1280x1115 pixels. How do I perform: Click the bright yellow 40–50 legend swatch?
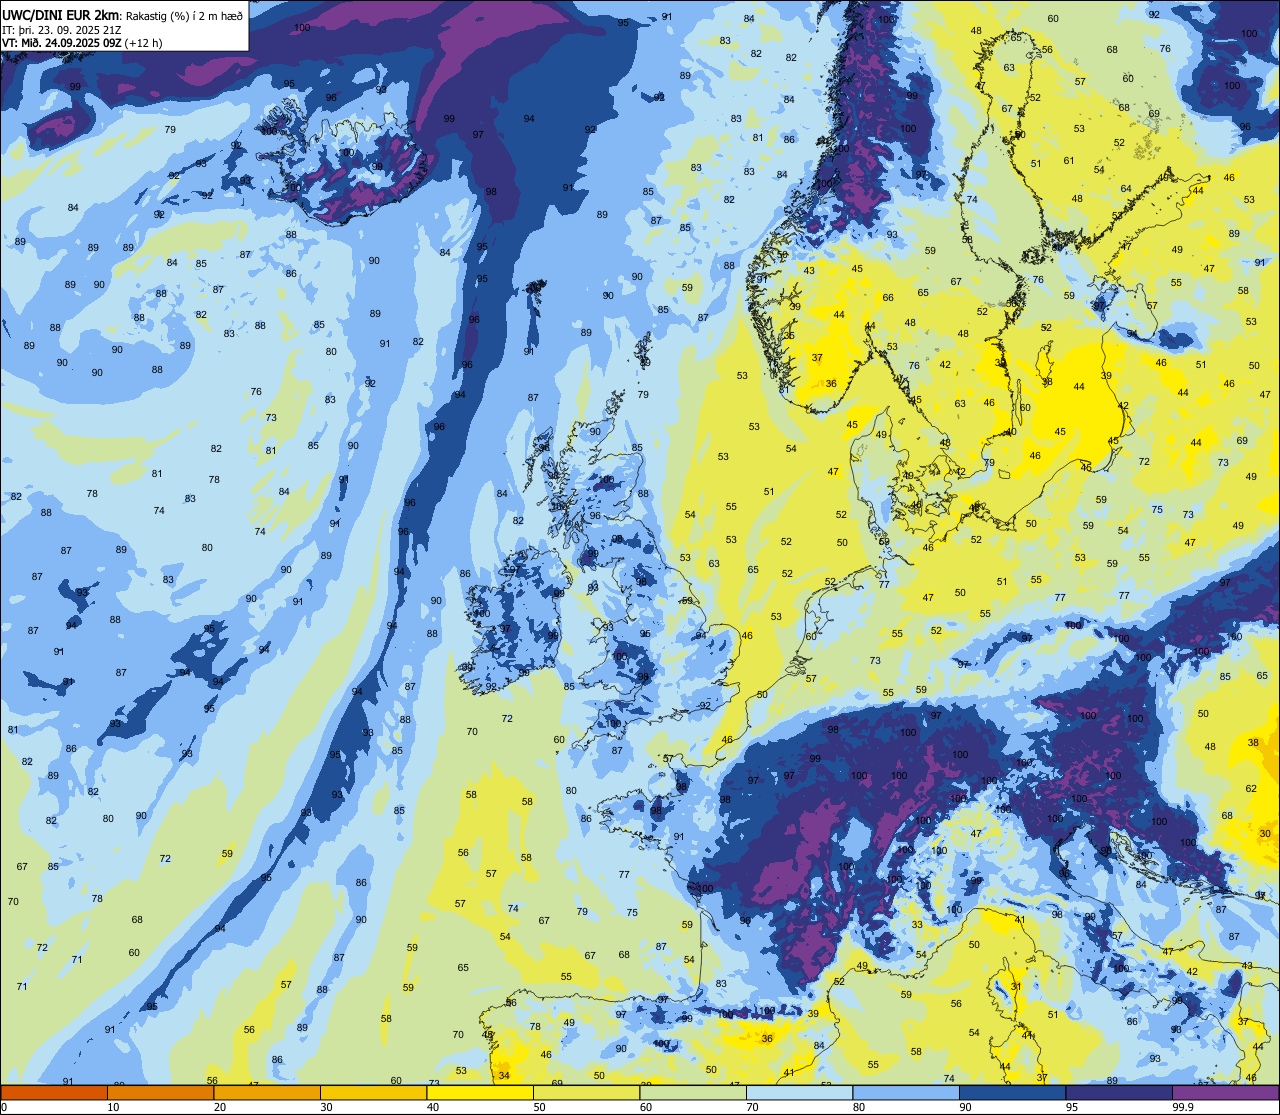(x=480, y=1092)
